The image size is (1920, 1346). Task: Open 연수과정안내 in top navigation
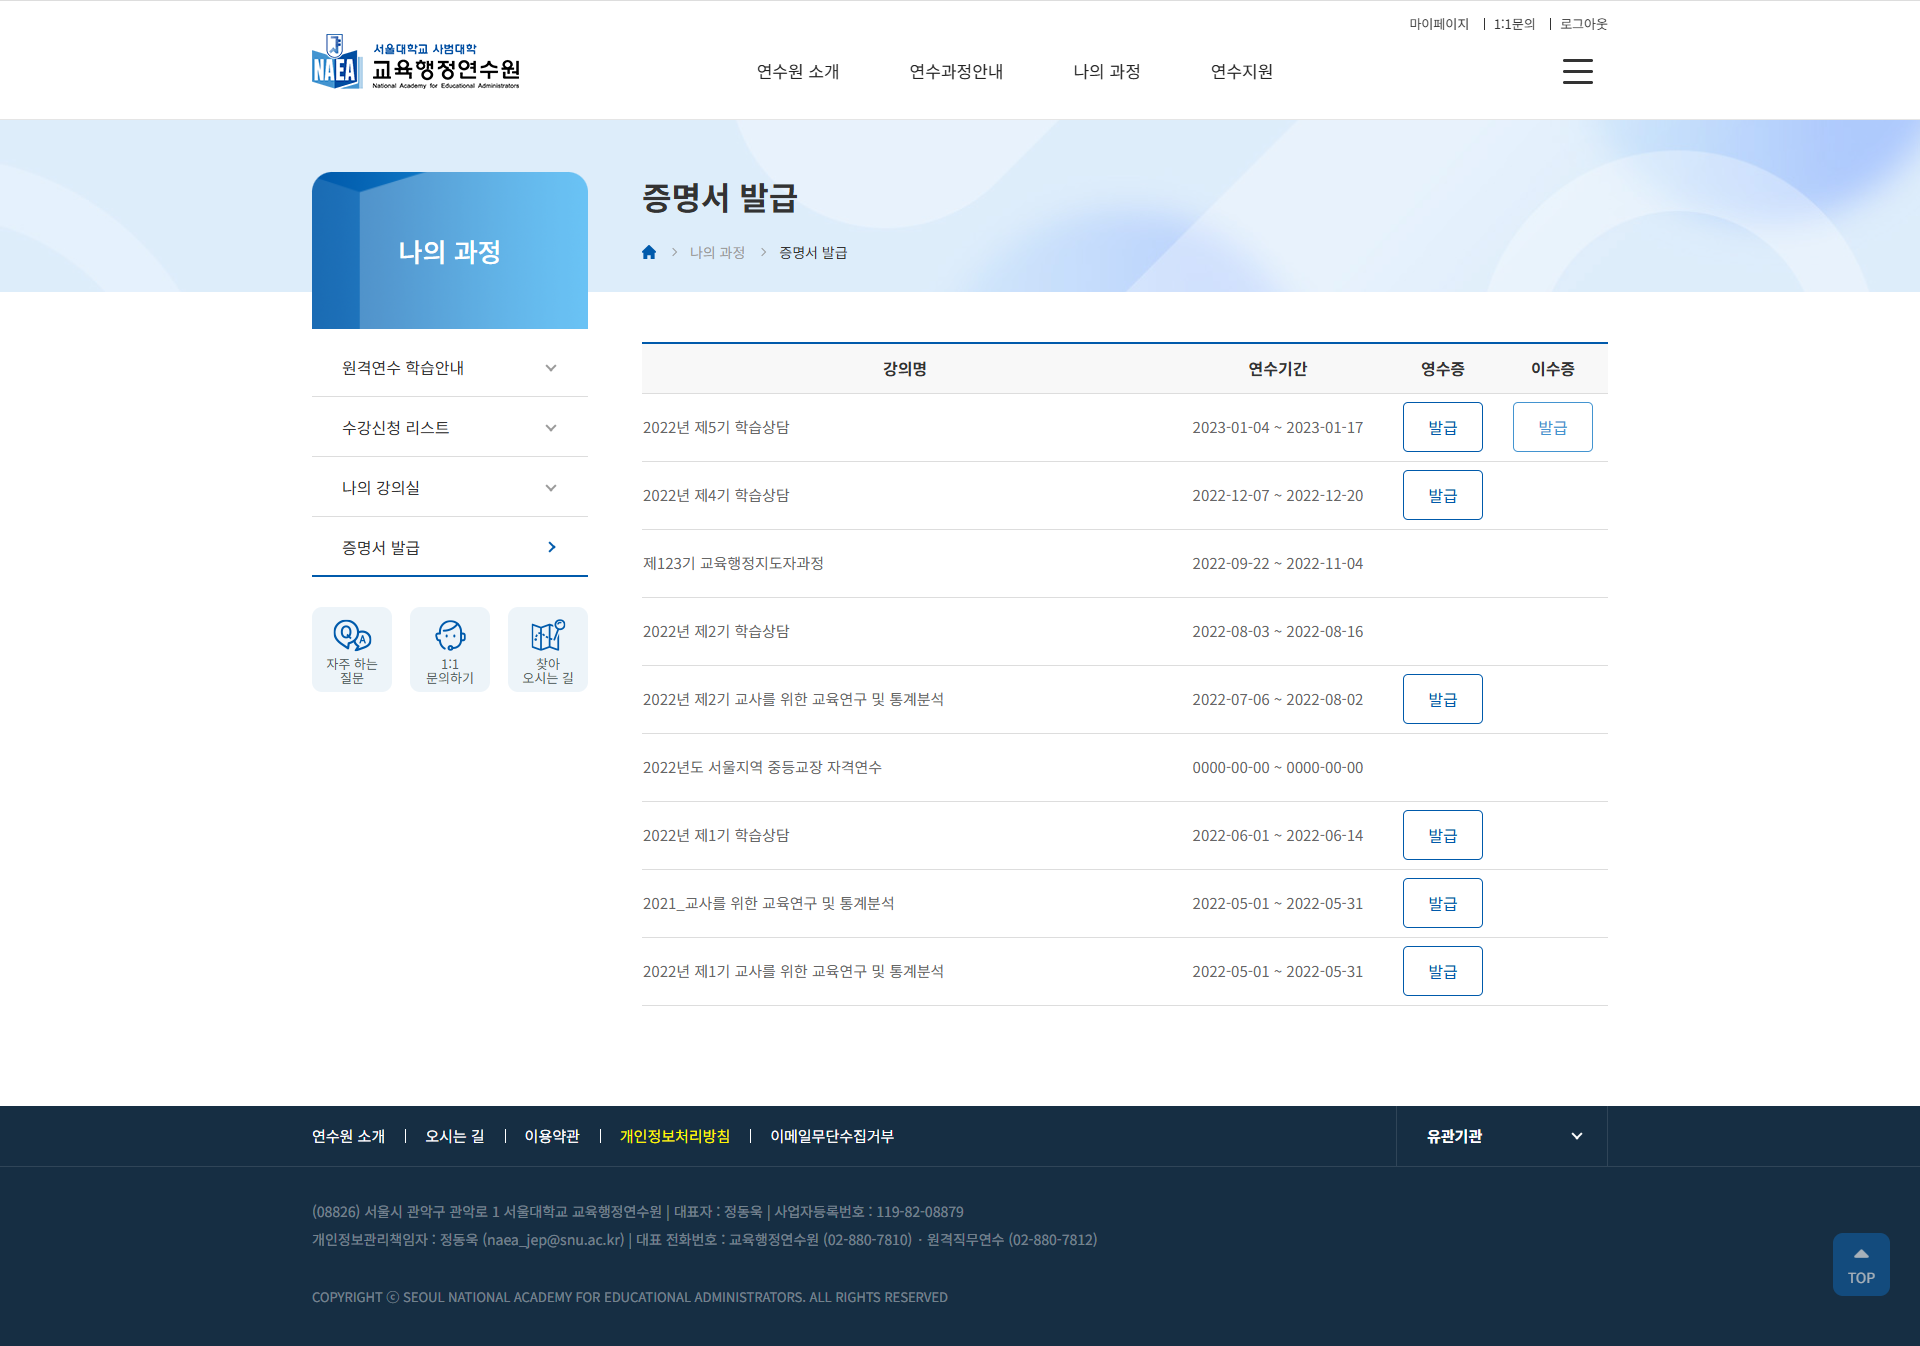click(956, 72)
